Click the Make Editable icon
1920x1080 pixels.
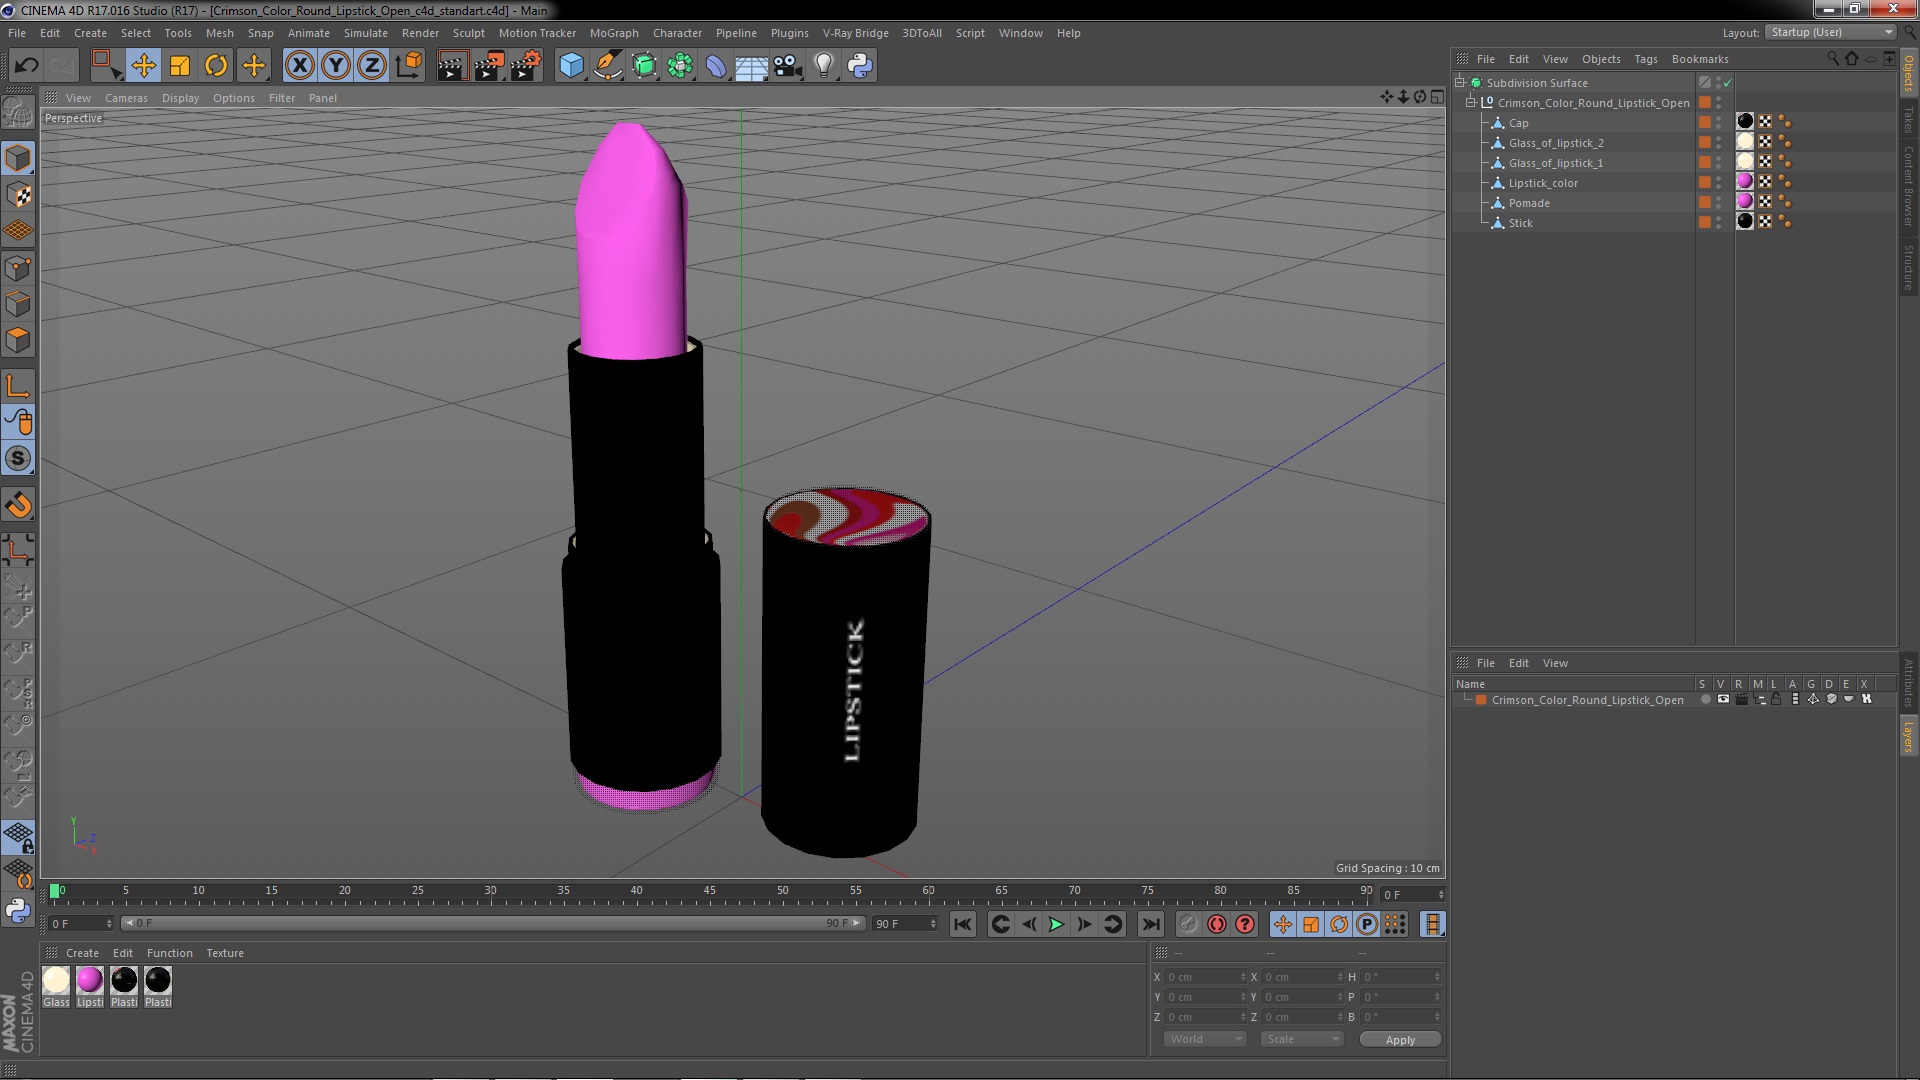18,113
